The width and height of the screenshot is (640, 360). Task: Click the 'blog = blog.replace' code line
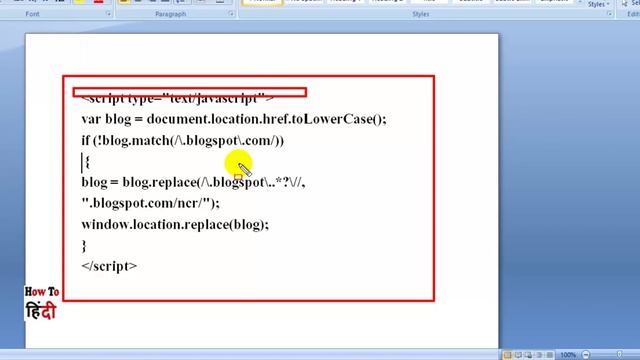click(x=193, y=182)
